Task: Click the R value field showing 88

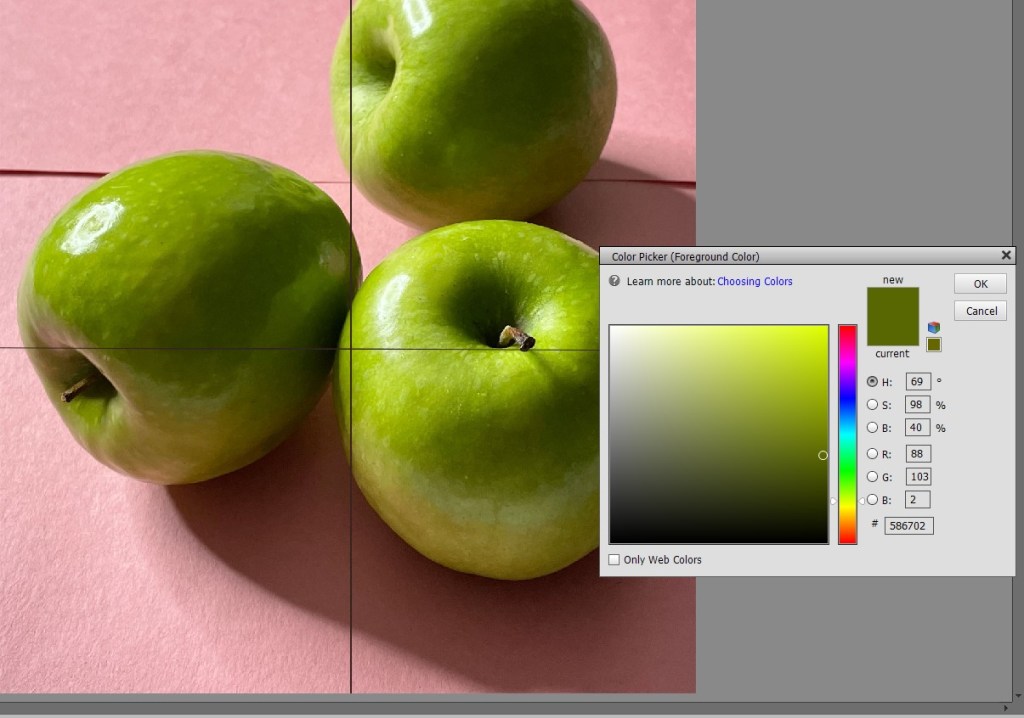Action: [x=918, y=454]
